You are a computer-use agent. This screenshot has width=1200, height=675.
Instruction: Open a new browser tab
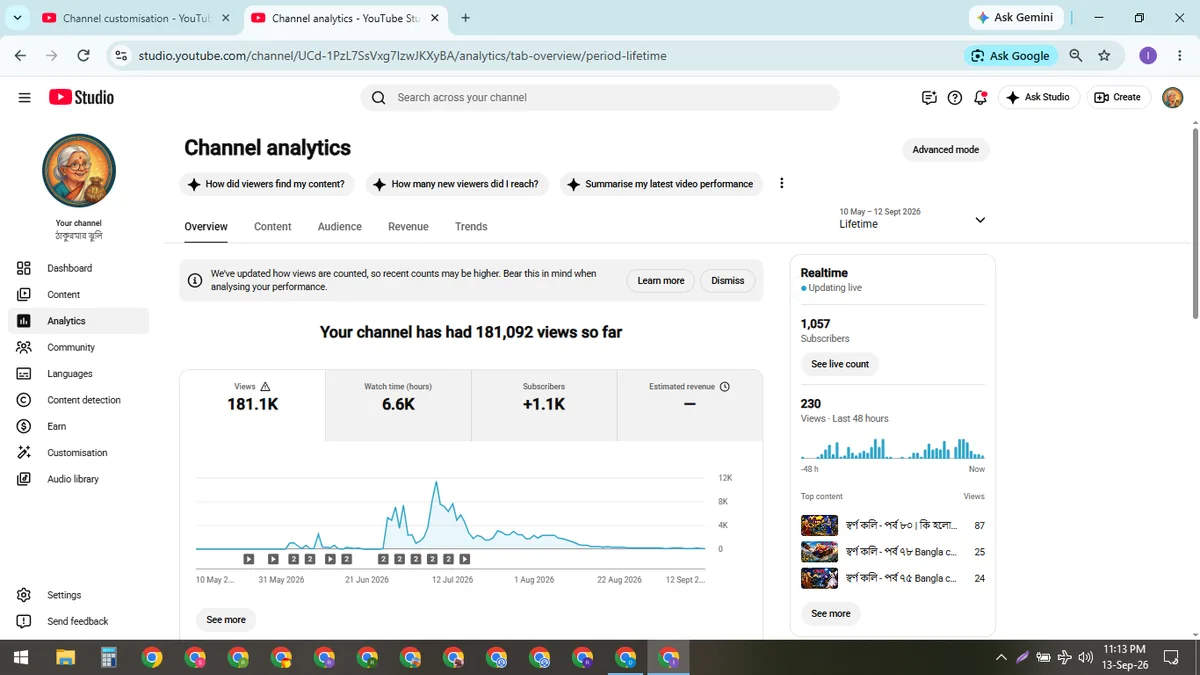(x=465, y=18)
